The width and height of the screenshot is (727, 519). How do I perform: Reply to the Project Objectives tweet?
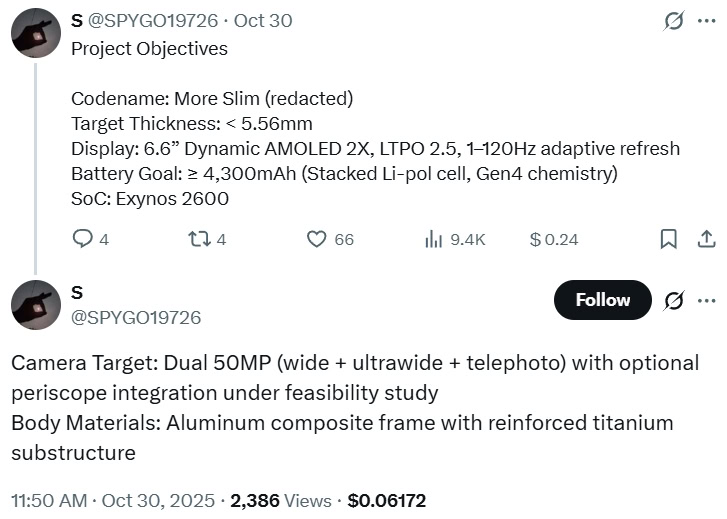coord(84,239)
